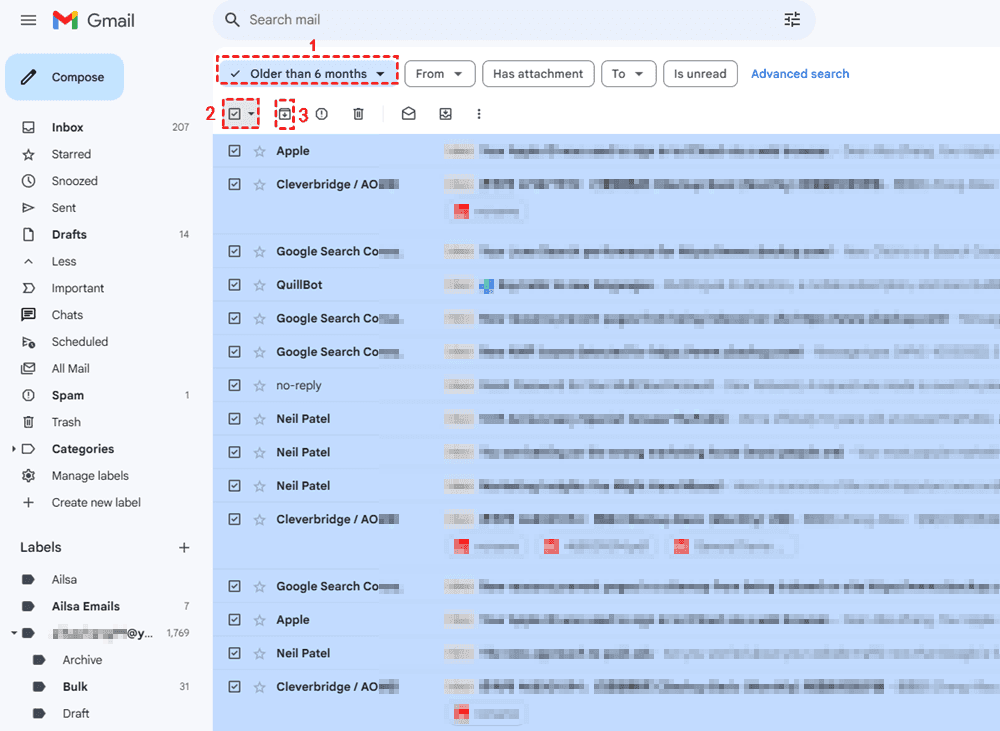
Task: Toggle the Has attachment filter
Action: click(538, 74)
